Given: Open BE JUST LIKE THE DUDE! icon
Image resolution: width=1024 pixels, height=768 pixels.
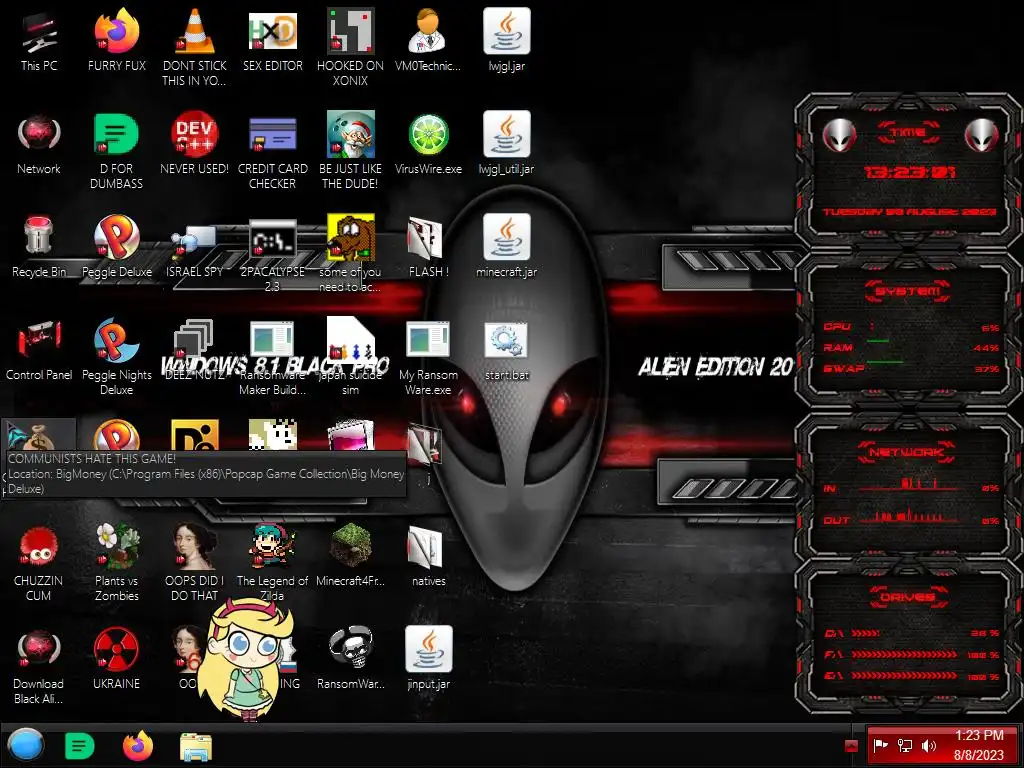Looking at the screenshot, I should (x=350, y=135).
